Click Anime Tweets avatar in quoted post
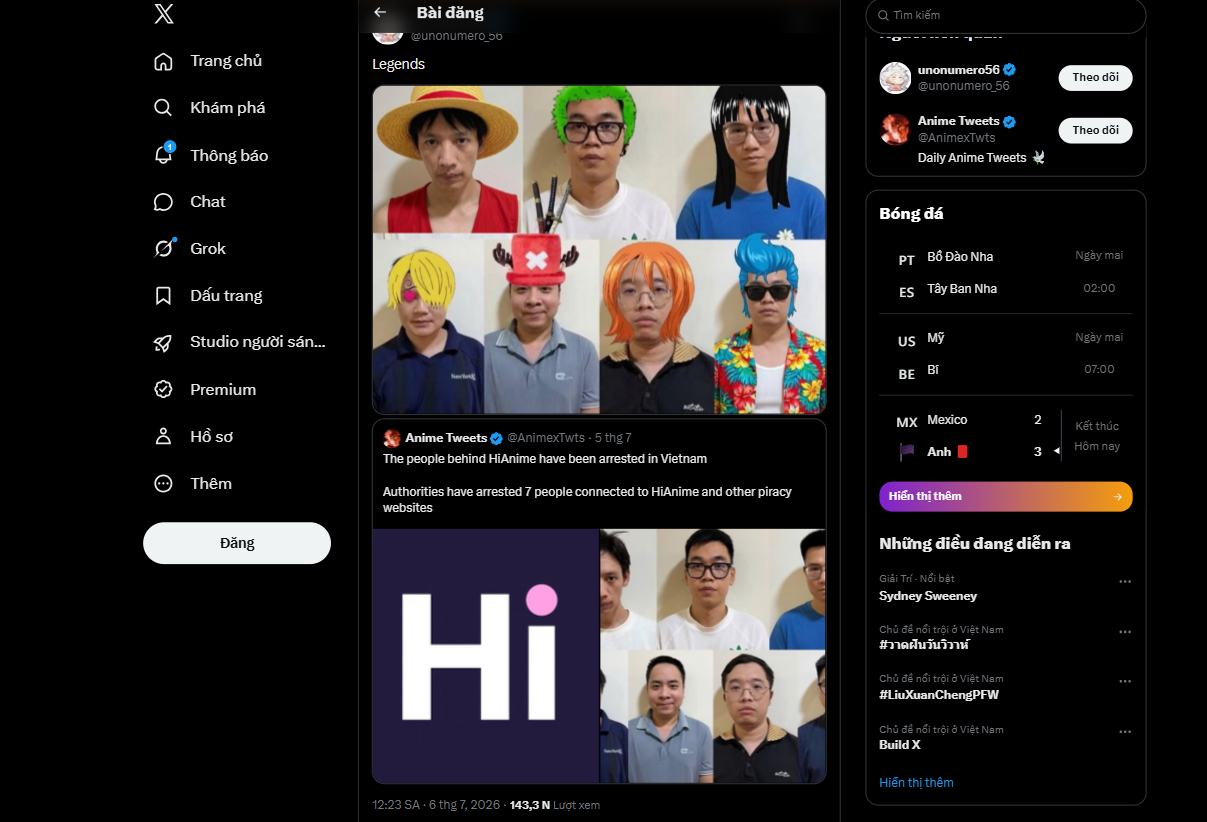 [x=392, y=438]
